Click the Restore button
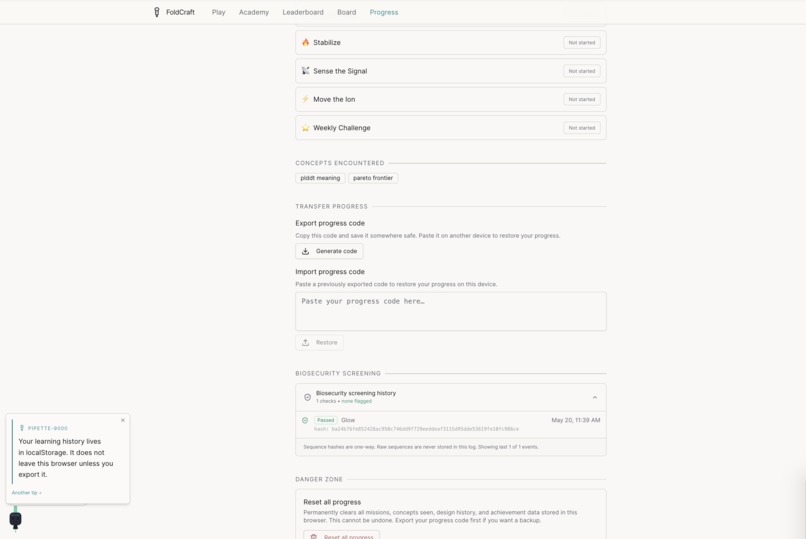The image size is (806, 539). pos(319,342)
